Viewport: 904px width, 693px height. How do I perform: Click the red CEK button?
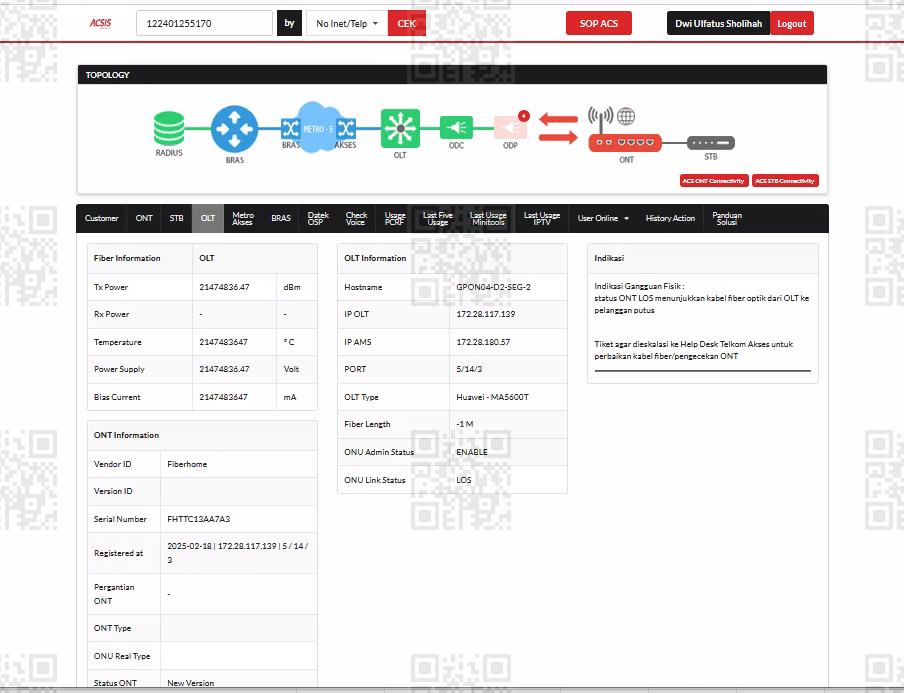(406, 24)
